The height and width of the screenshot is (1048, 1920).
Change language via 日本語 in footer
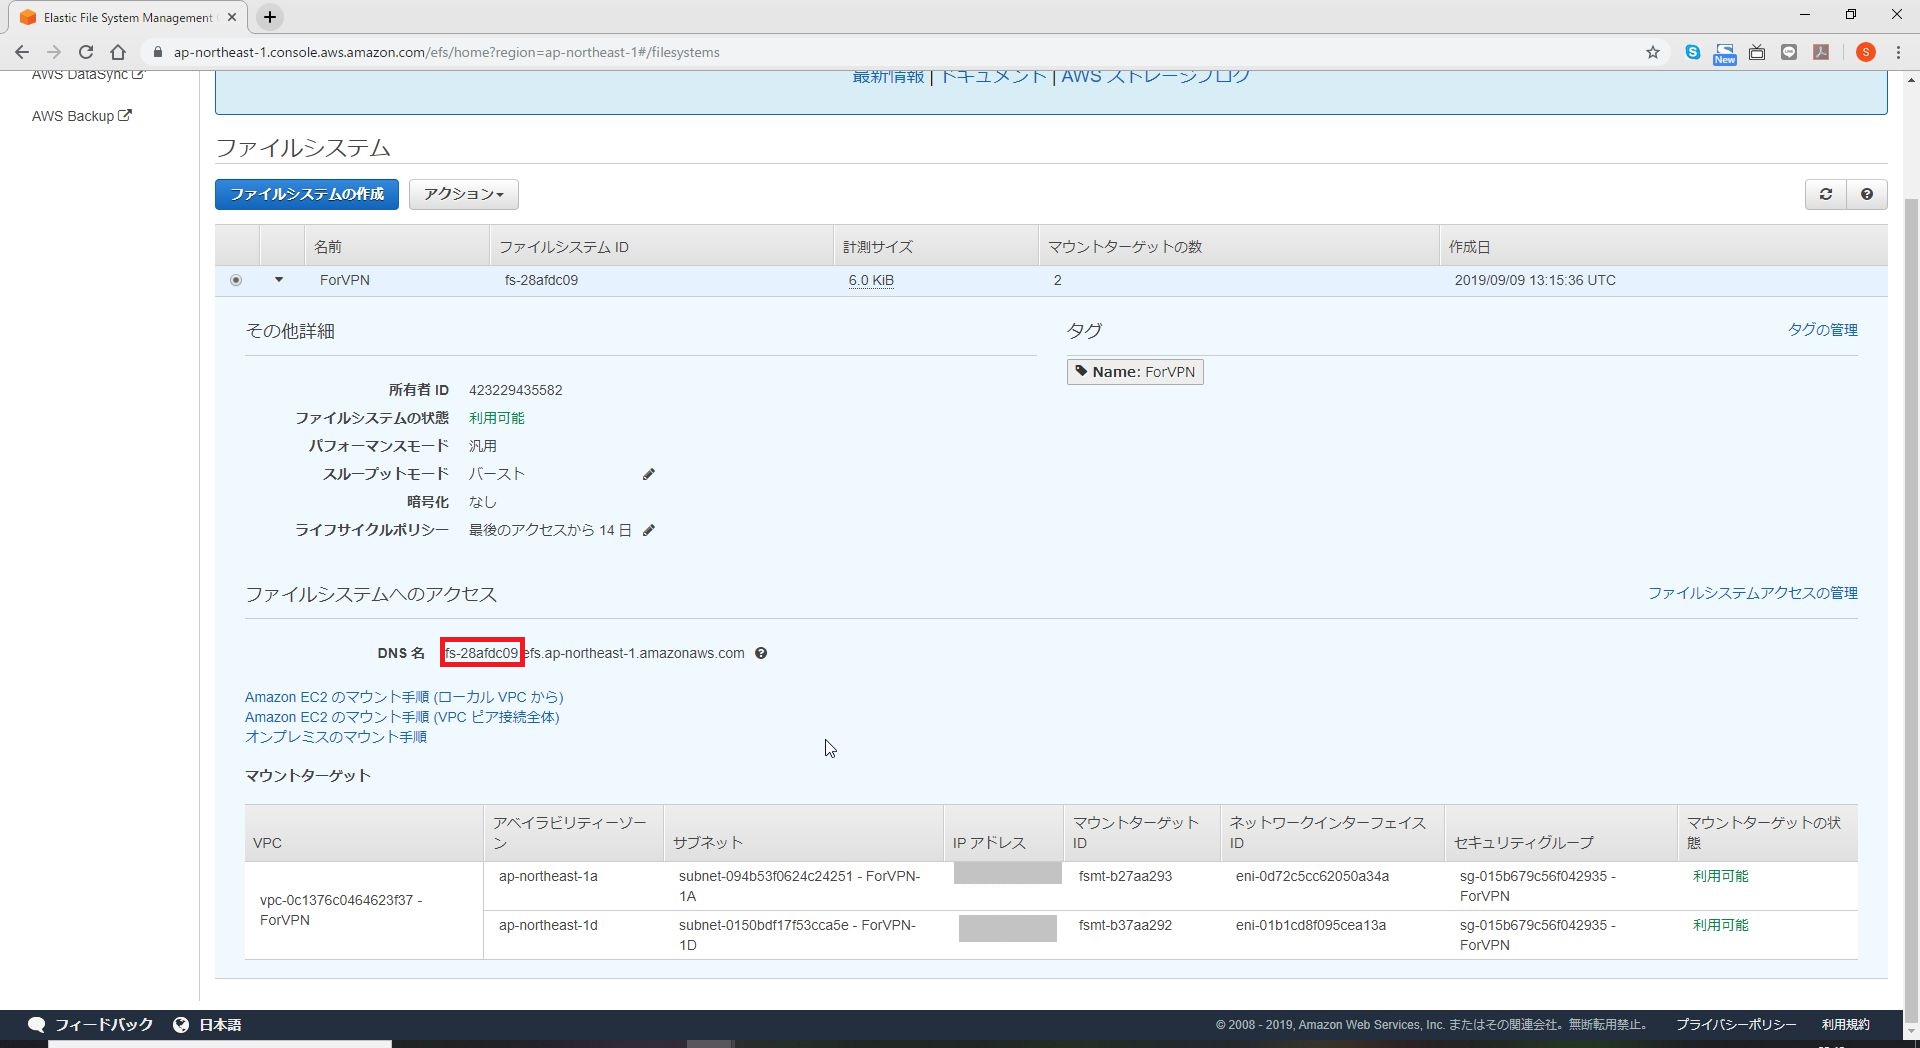[208, 1025]
